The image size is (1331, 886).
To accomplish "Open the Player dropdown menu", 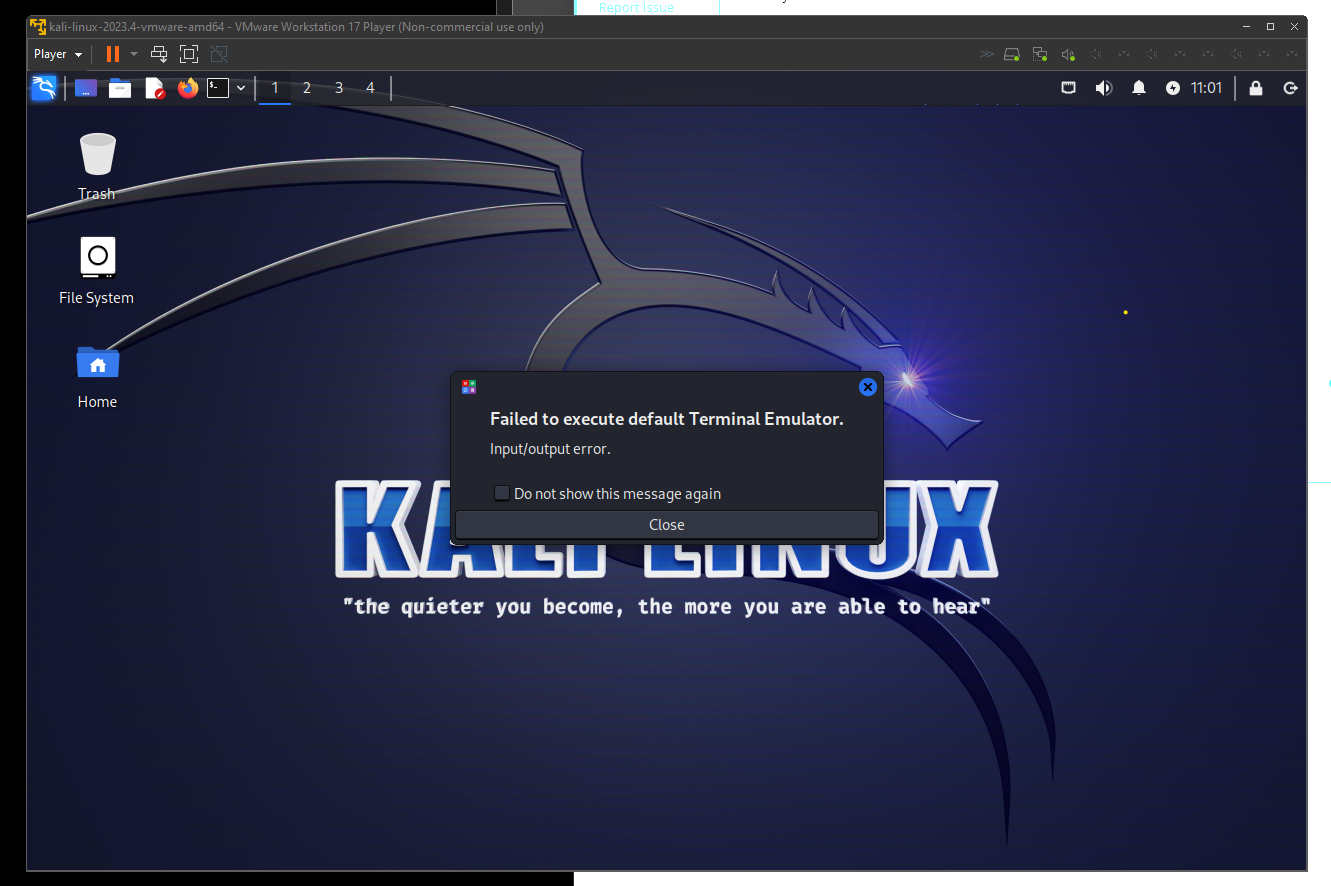I will (58, 54).
